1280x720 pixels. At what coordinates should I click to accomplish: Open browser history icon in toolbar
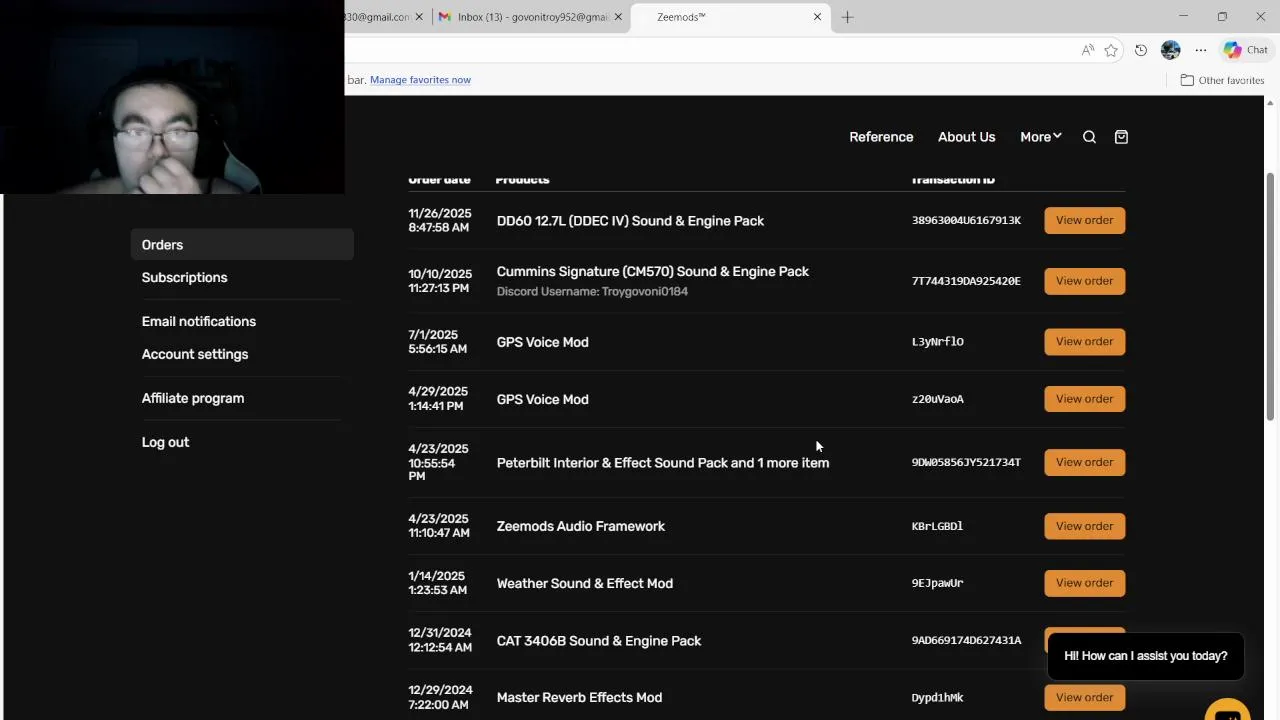(1141, 50)
